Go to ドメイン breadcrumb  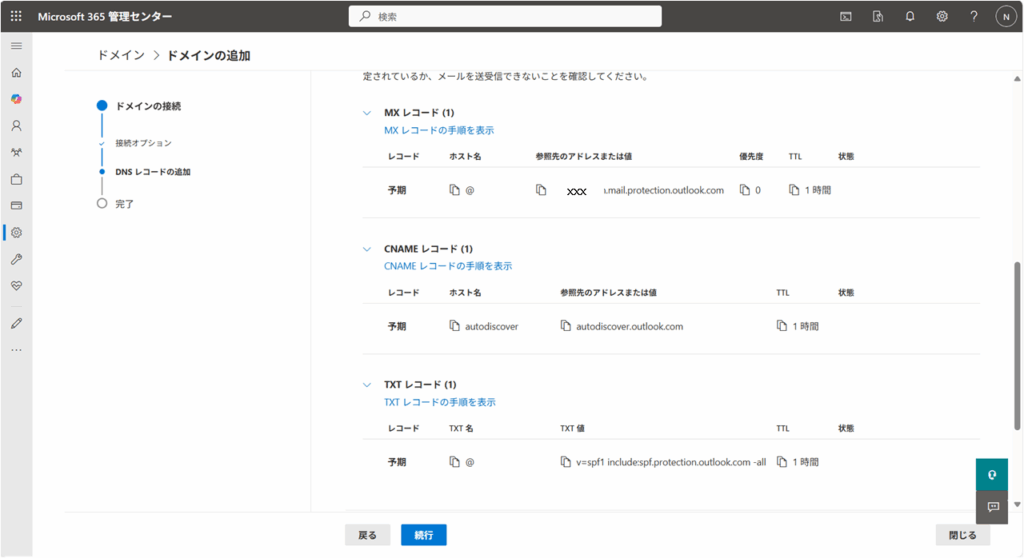click(121, 56)
